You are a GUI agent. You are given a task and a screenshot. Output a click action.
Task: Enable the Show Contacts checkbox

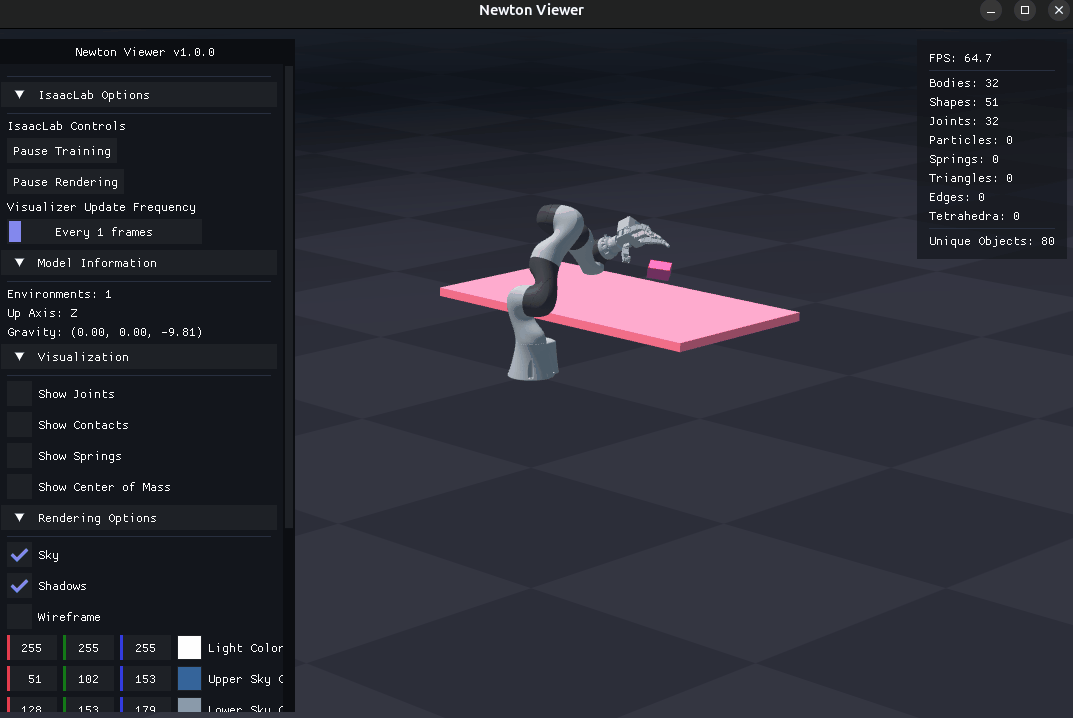(20, 425)
